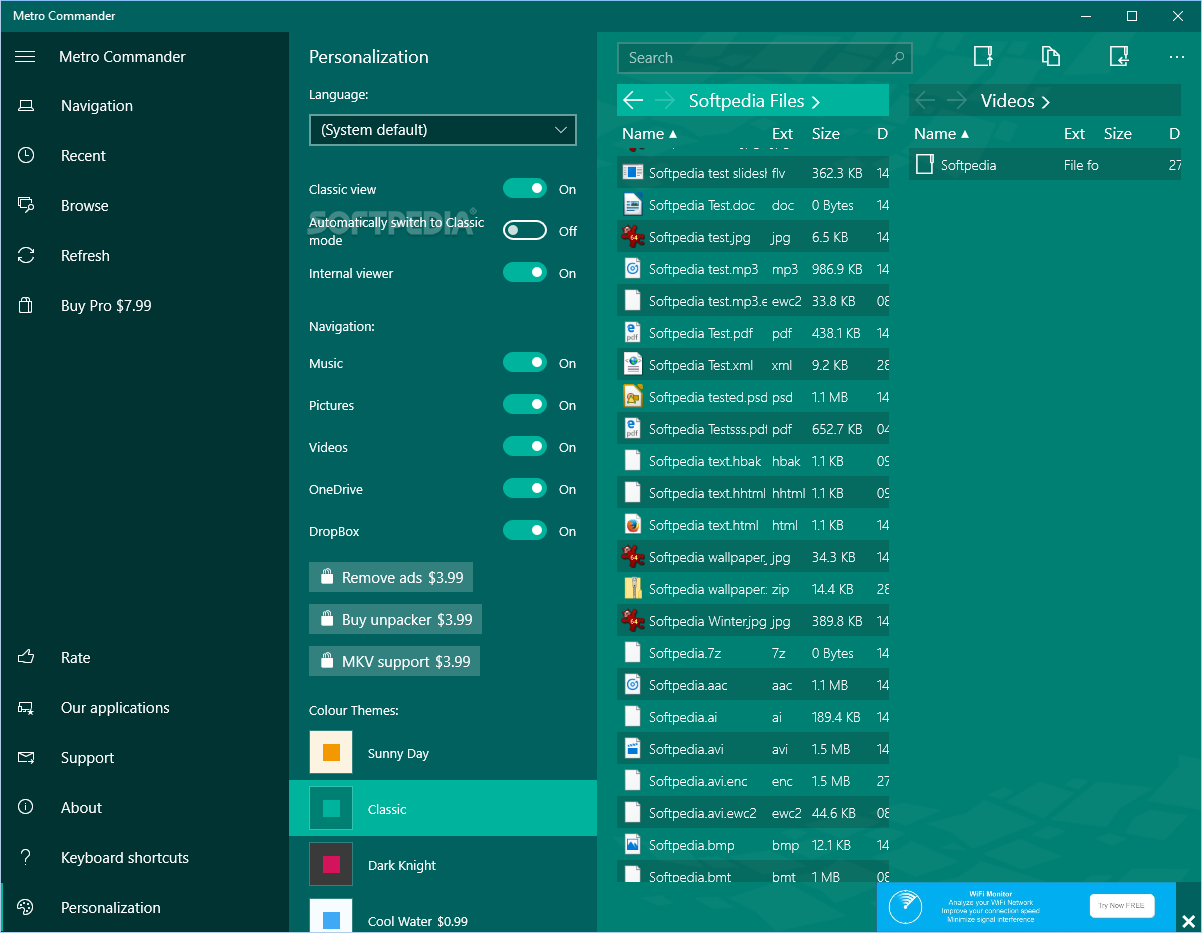Click Buy unpacker $3.99 button
1202x933 pixels.
(x=395, y=619)
